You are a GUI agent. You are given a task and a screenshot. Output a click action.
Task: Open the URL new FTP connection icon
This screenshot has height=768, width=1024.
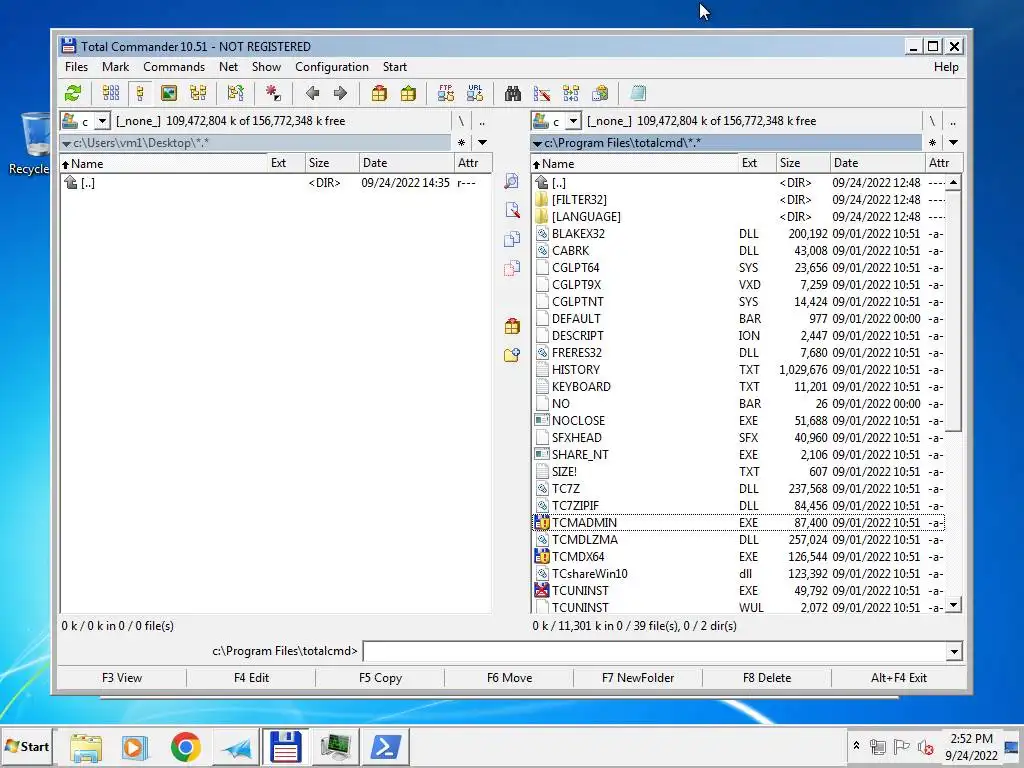point(475,93)
